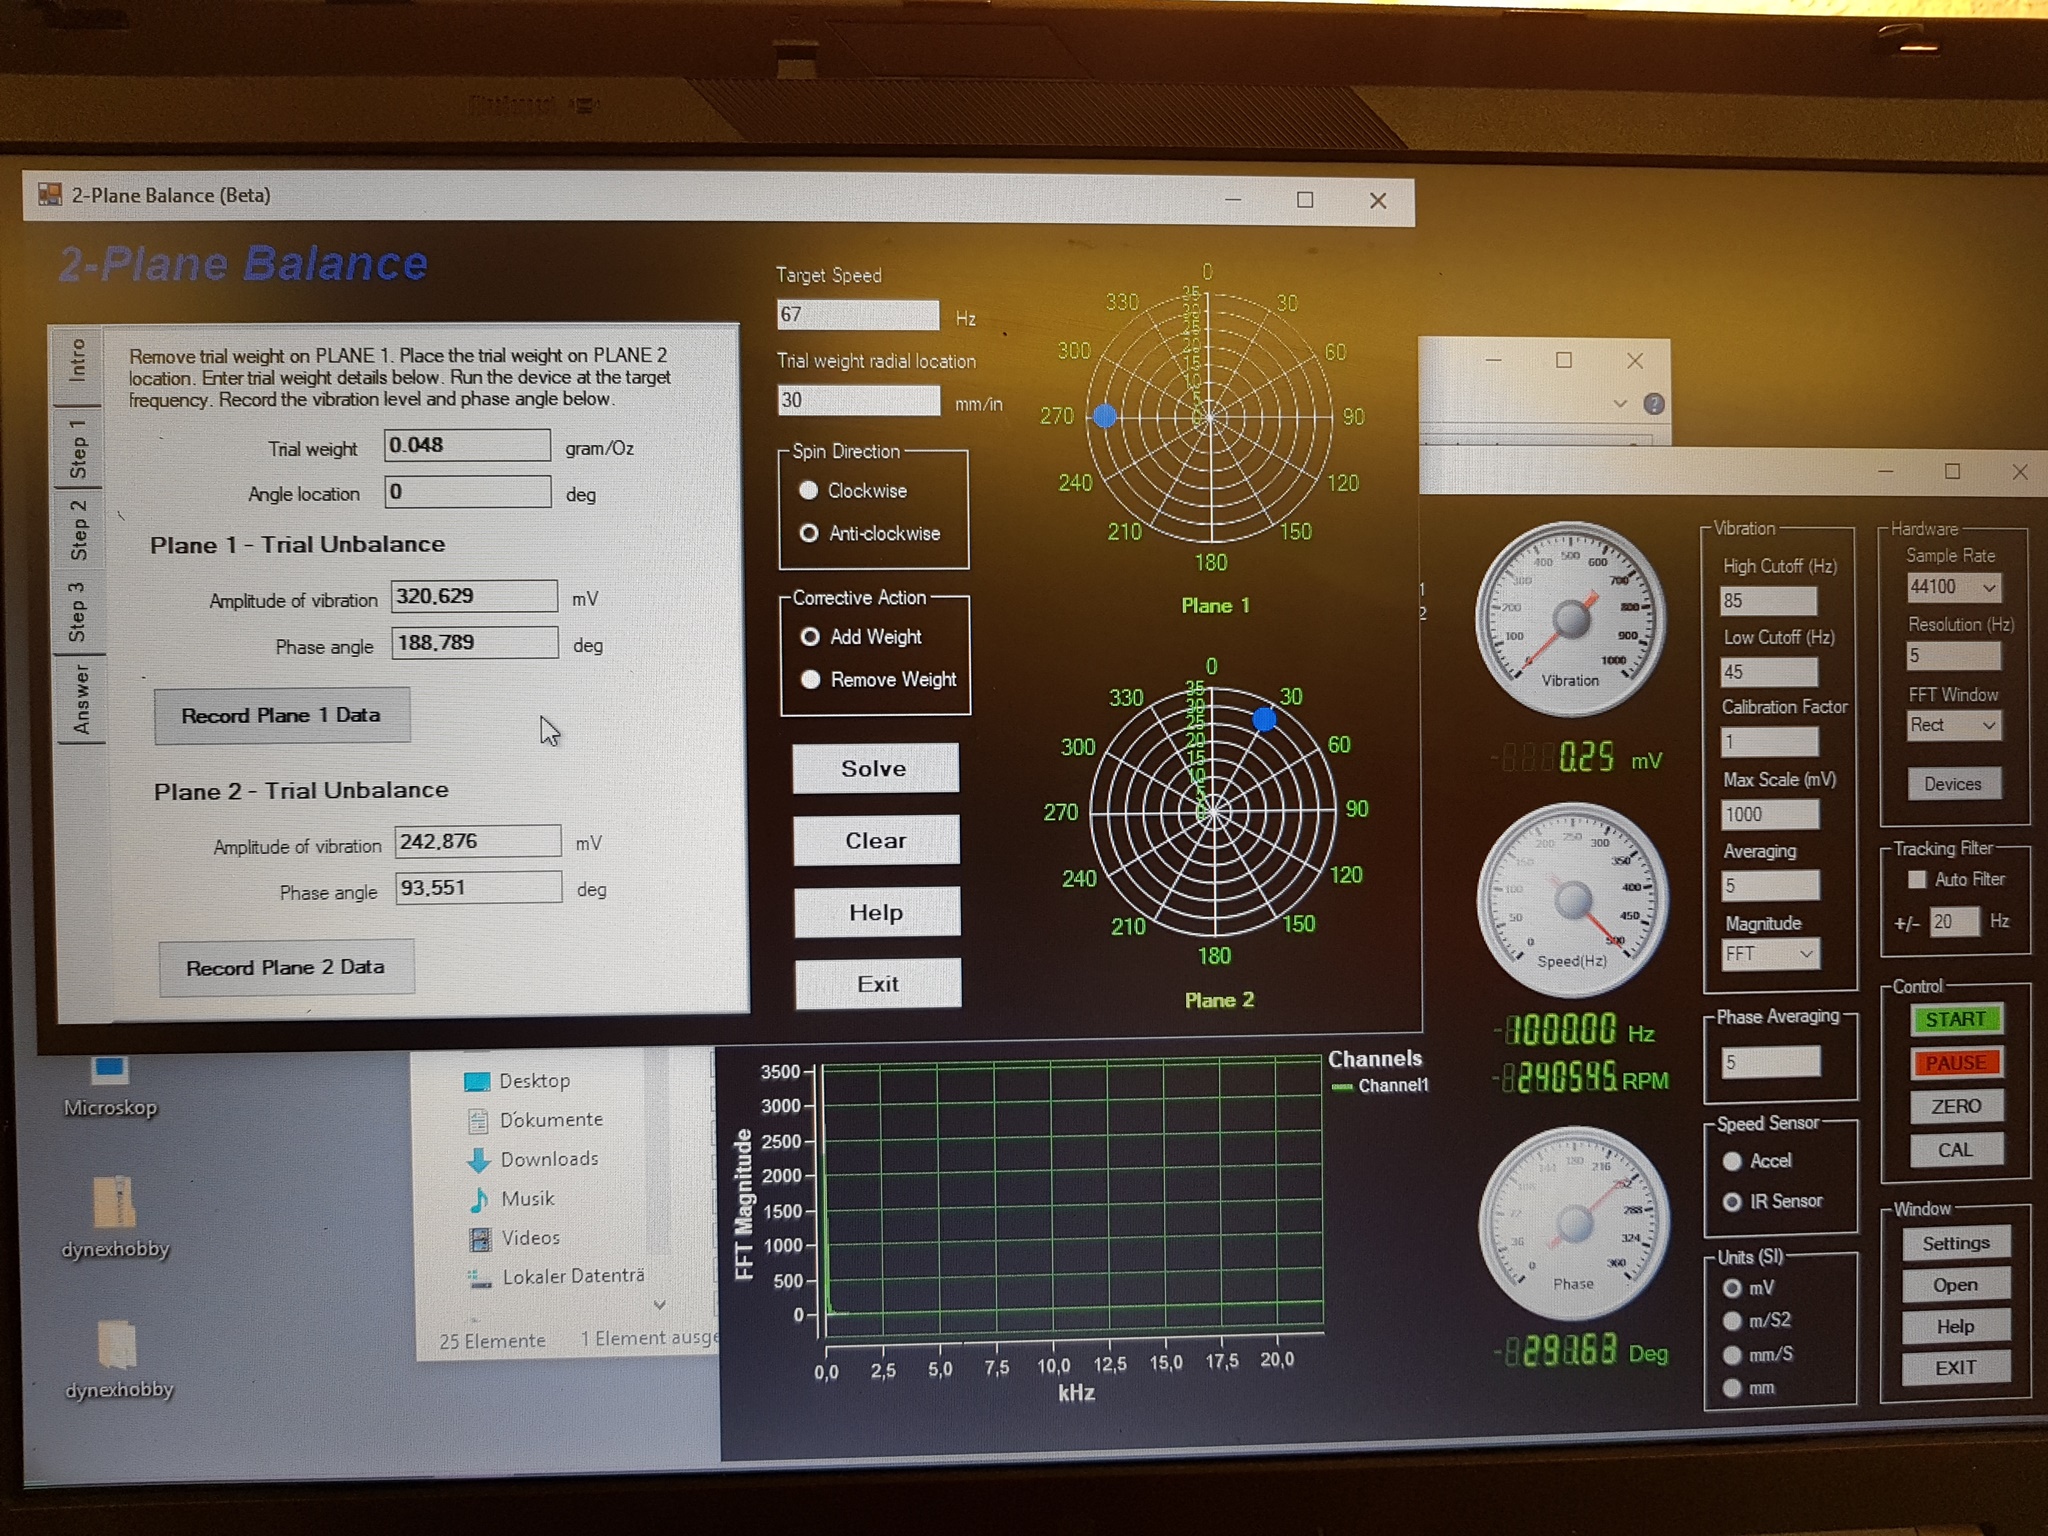Switch to the Step 1 tab

[78, 448]
